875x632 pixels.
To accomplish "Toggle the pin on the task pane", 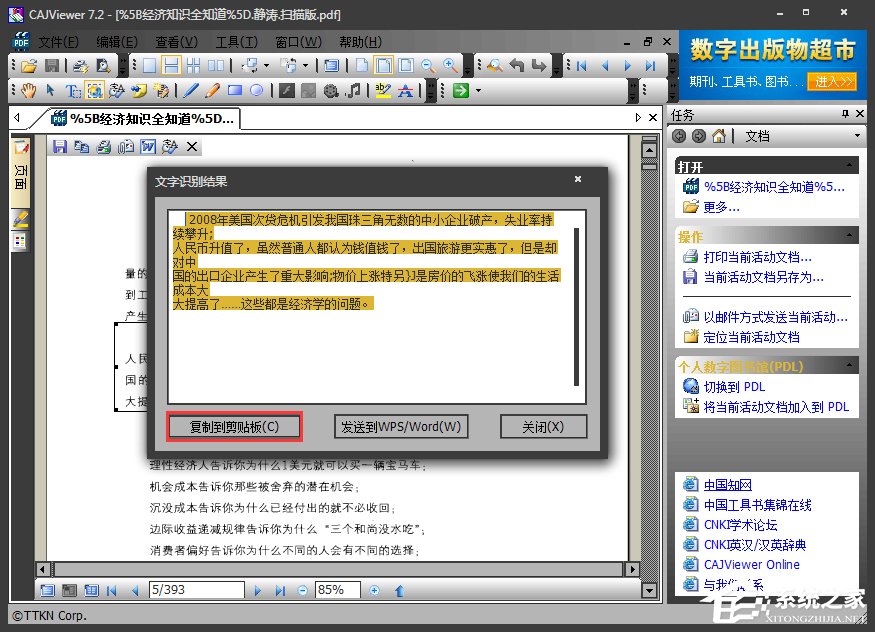I will point(845,114).
